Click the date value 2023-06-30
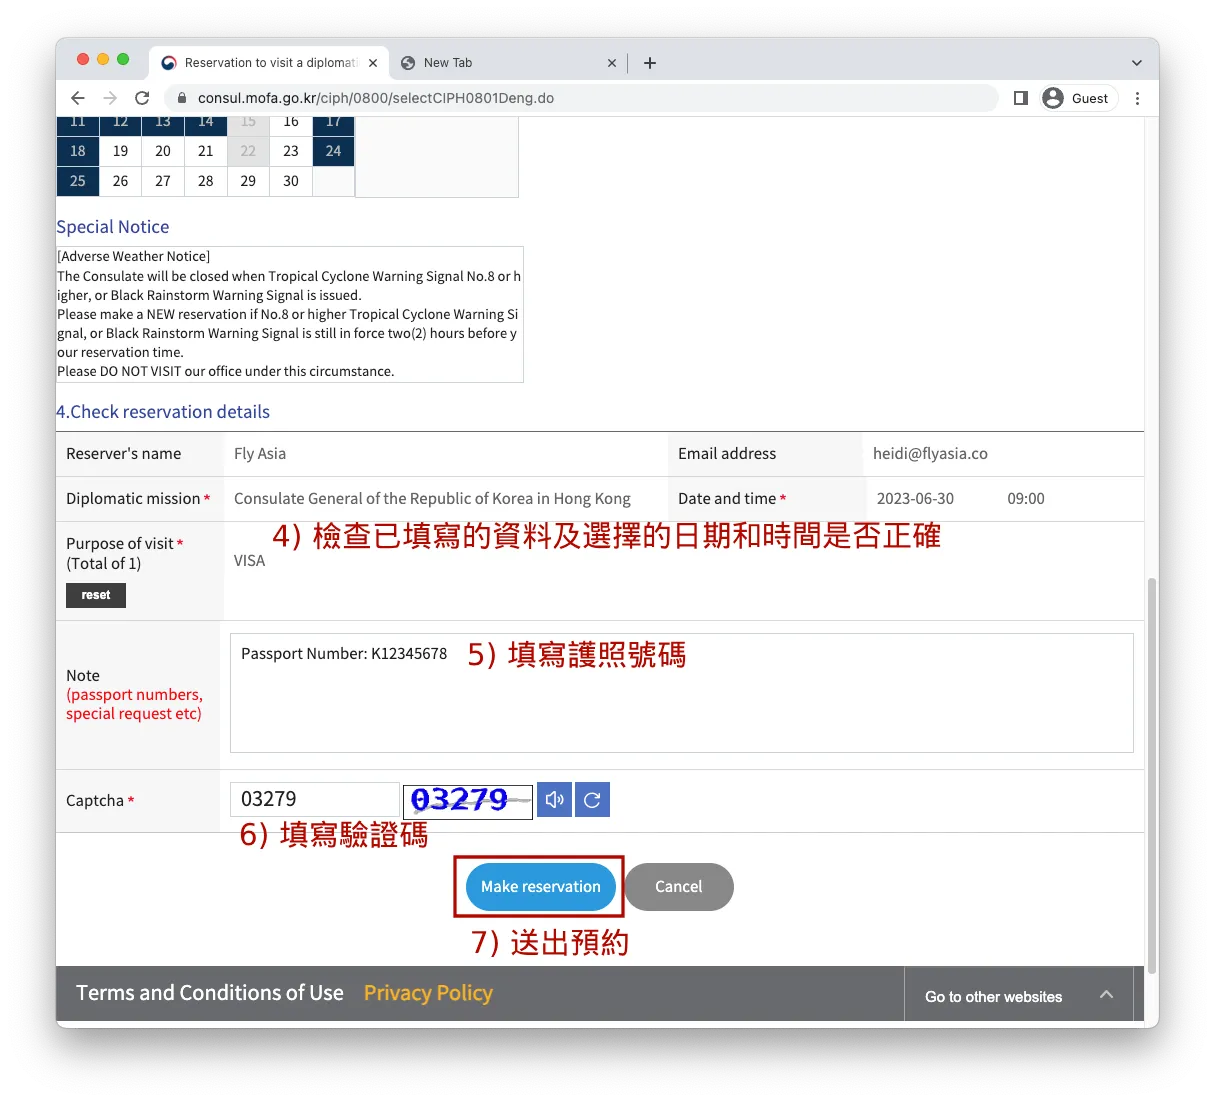 pyautogui.click(x=915, y=499)
